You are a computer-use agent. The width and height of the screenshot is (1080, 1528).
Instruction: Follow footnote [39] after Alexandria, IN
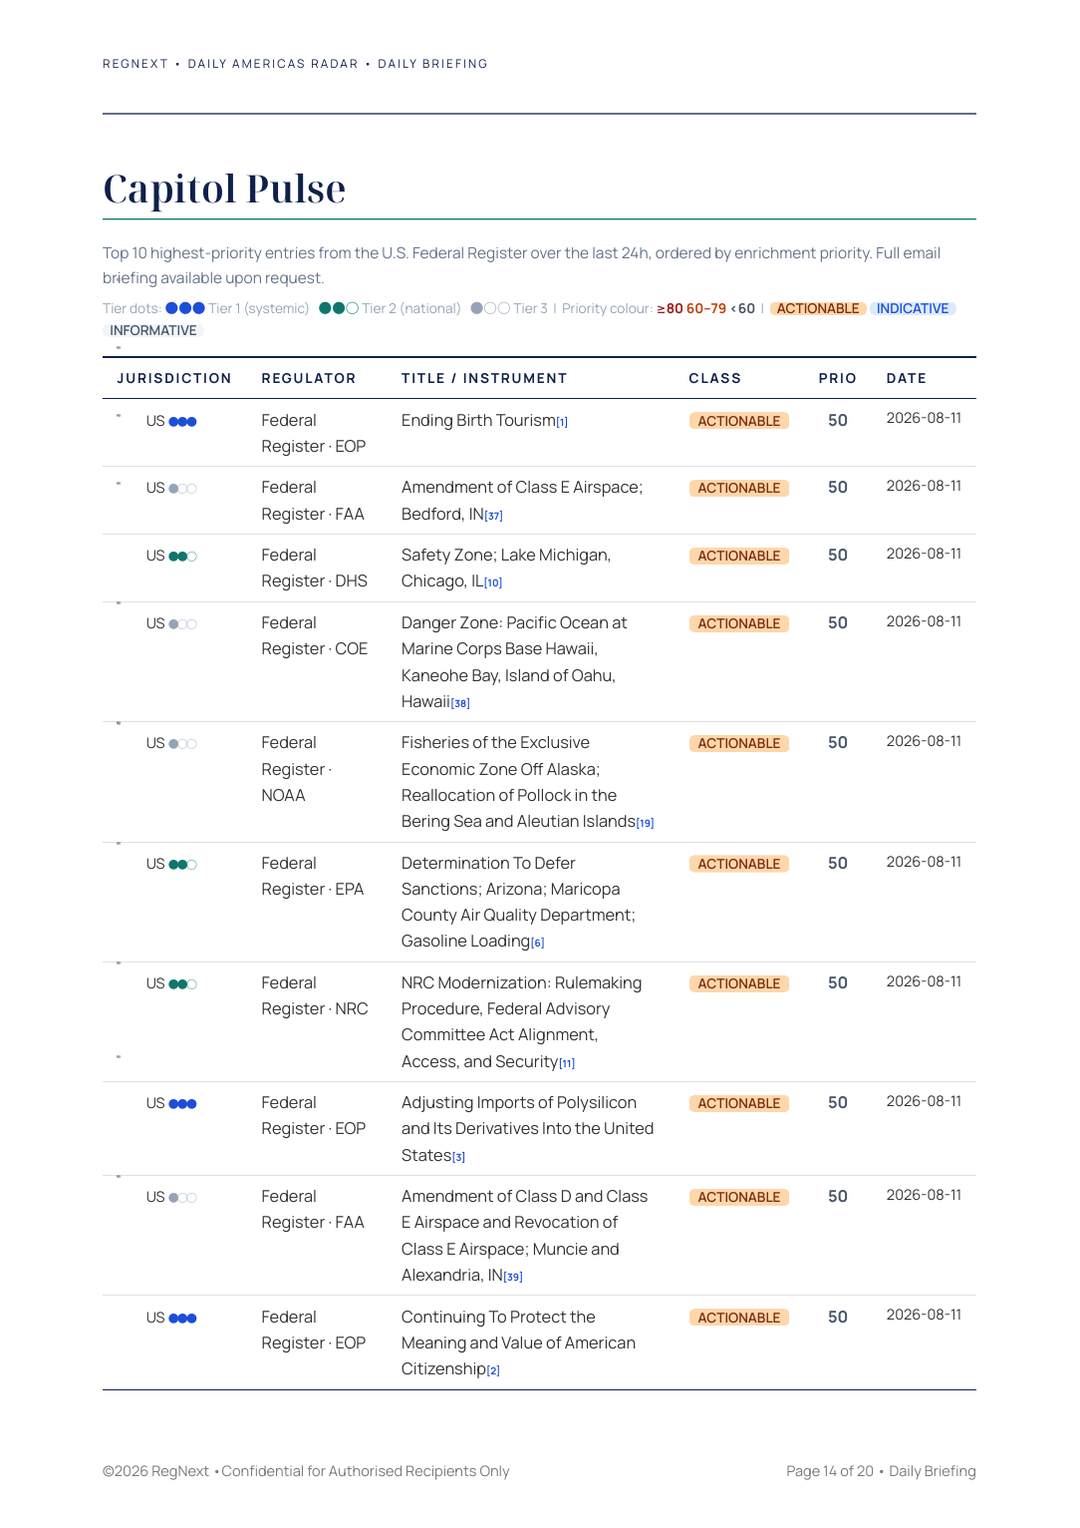click(x=513, y=1277)
